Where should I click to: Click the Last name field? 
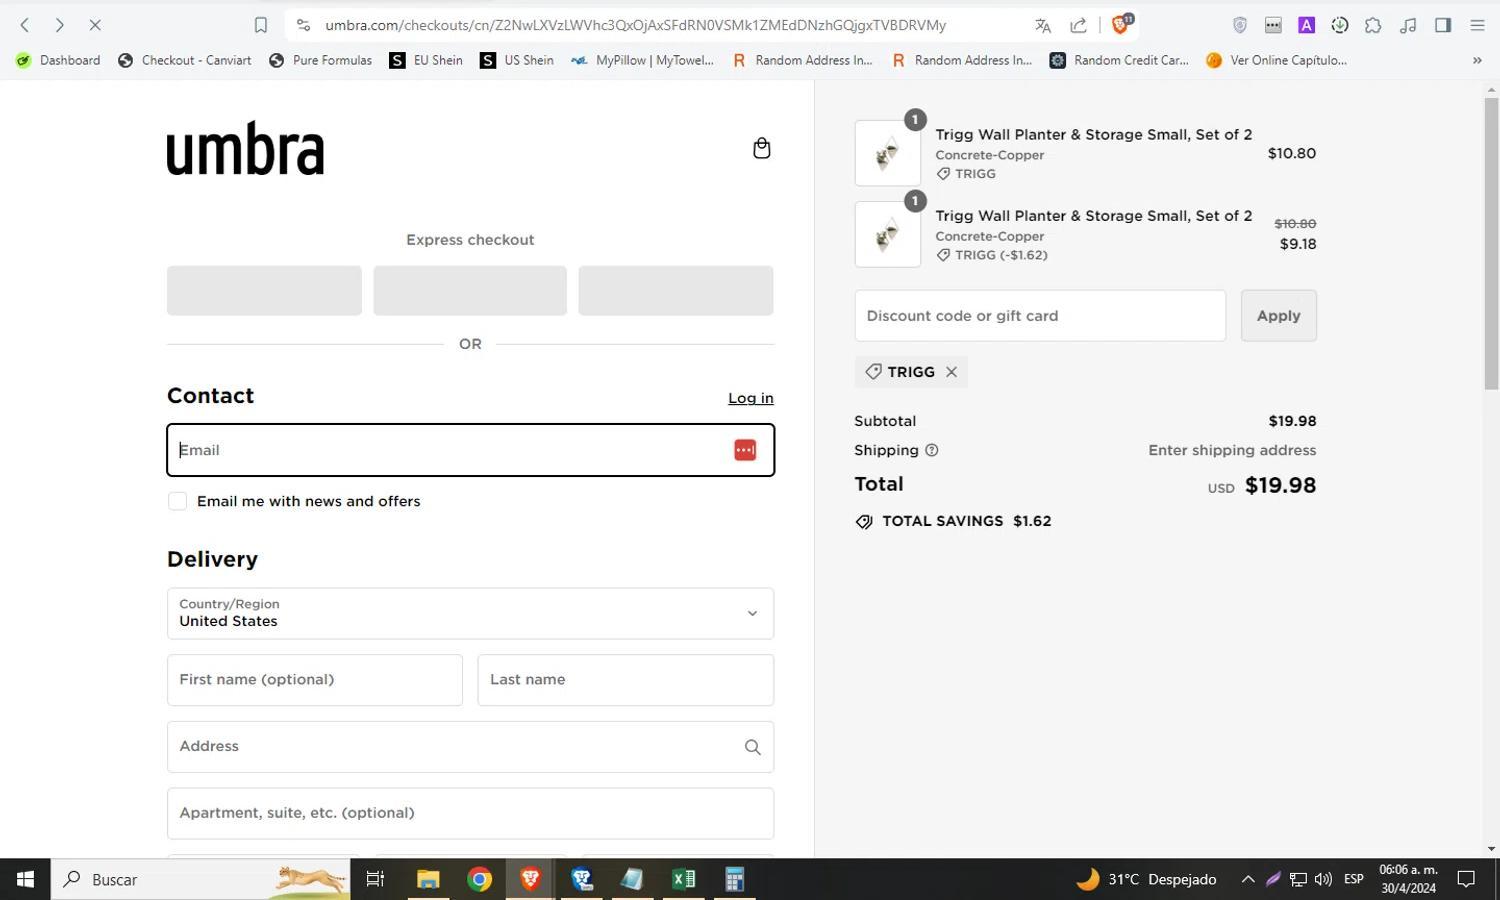coord(626,680)
